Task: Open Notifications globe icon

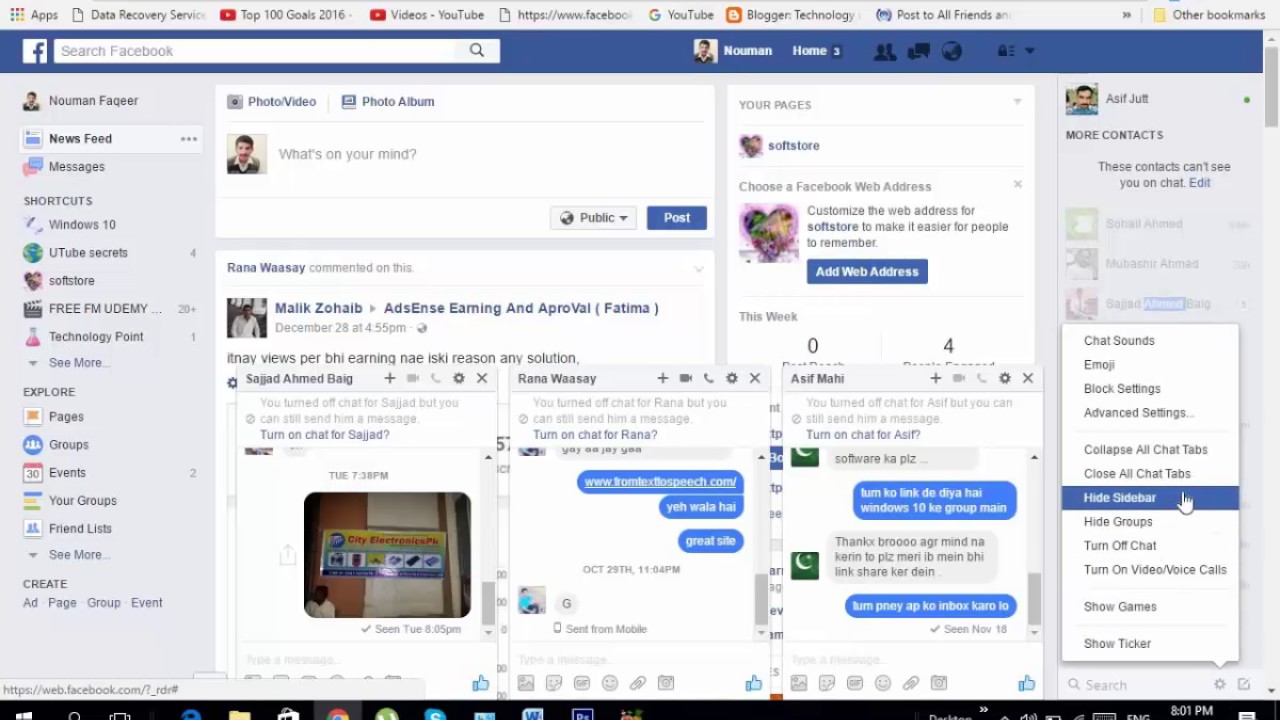Action: pos(951,51)
